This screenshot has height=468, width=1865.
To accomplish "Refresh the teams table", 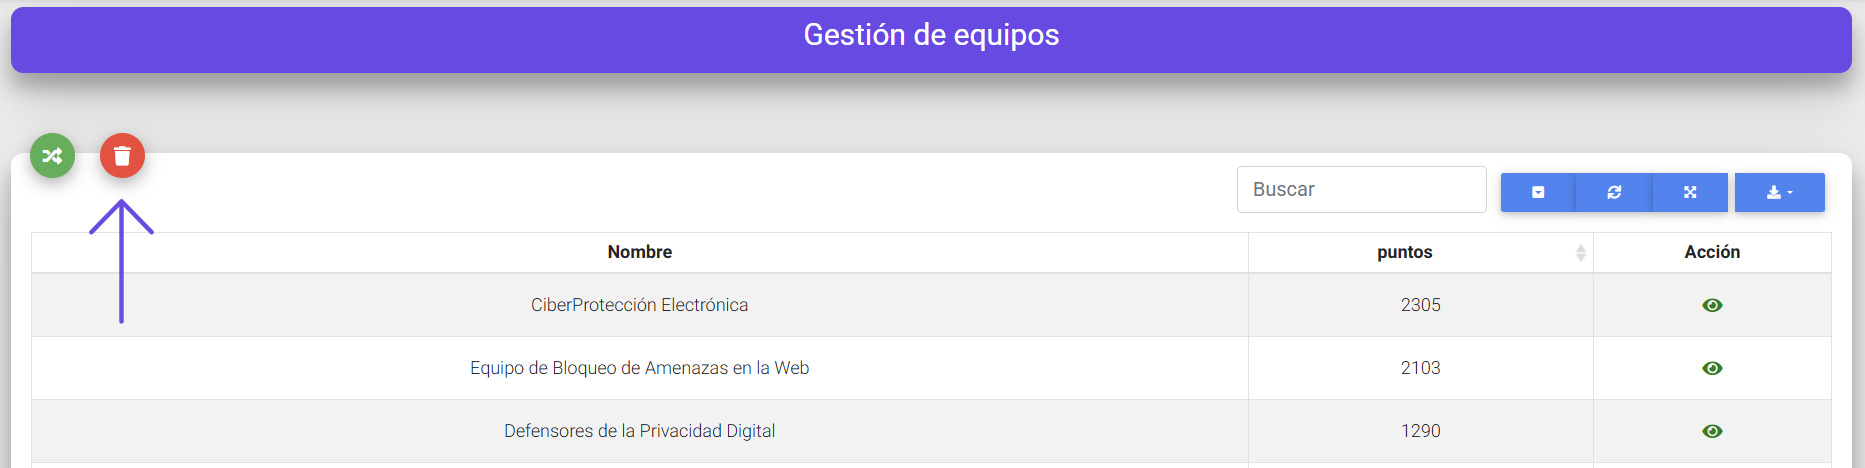I will 1614,192.
